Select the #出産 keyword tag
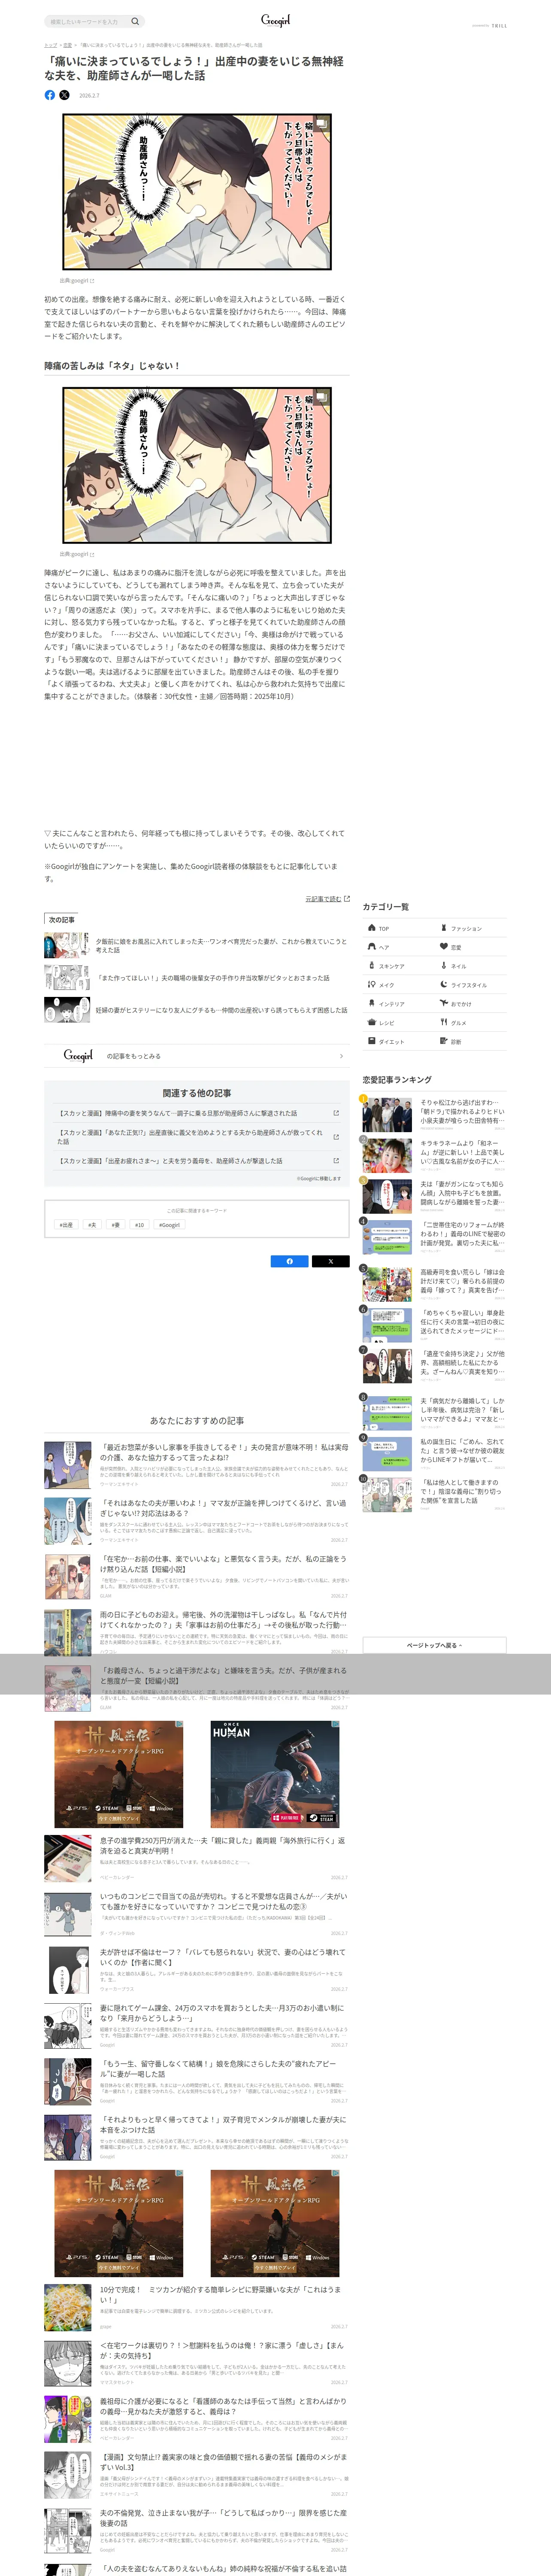Screen dimensions: 551x2576 click(x=66, y=1225)
